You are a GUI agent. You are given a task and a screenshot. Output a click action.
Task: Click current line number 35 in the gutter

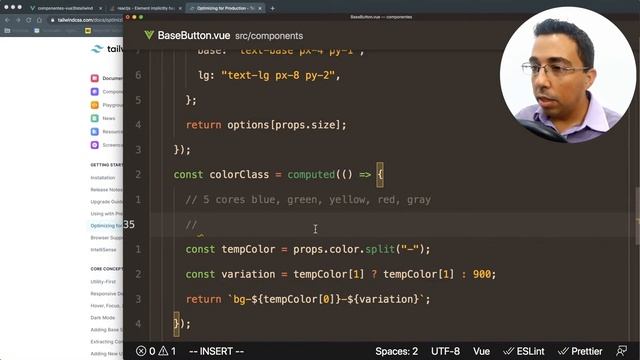click(x=129, y=224)
